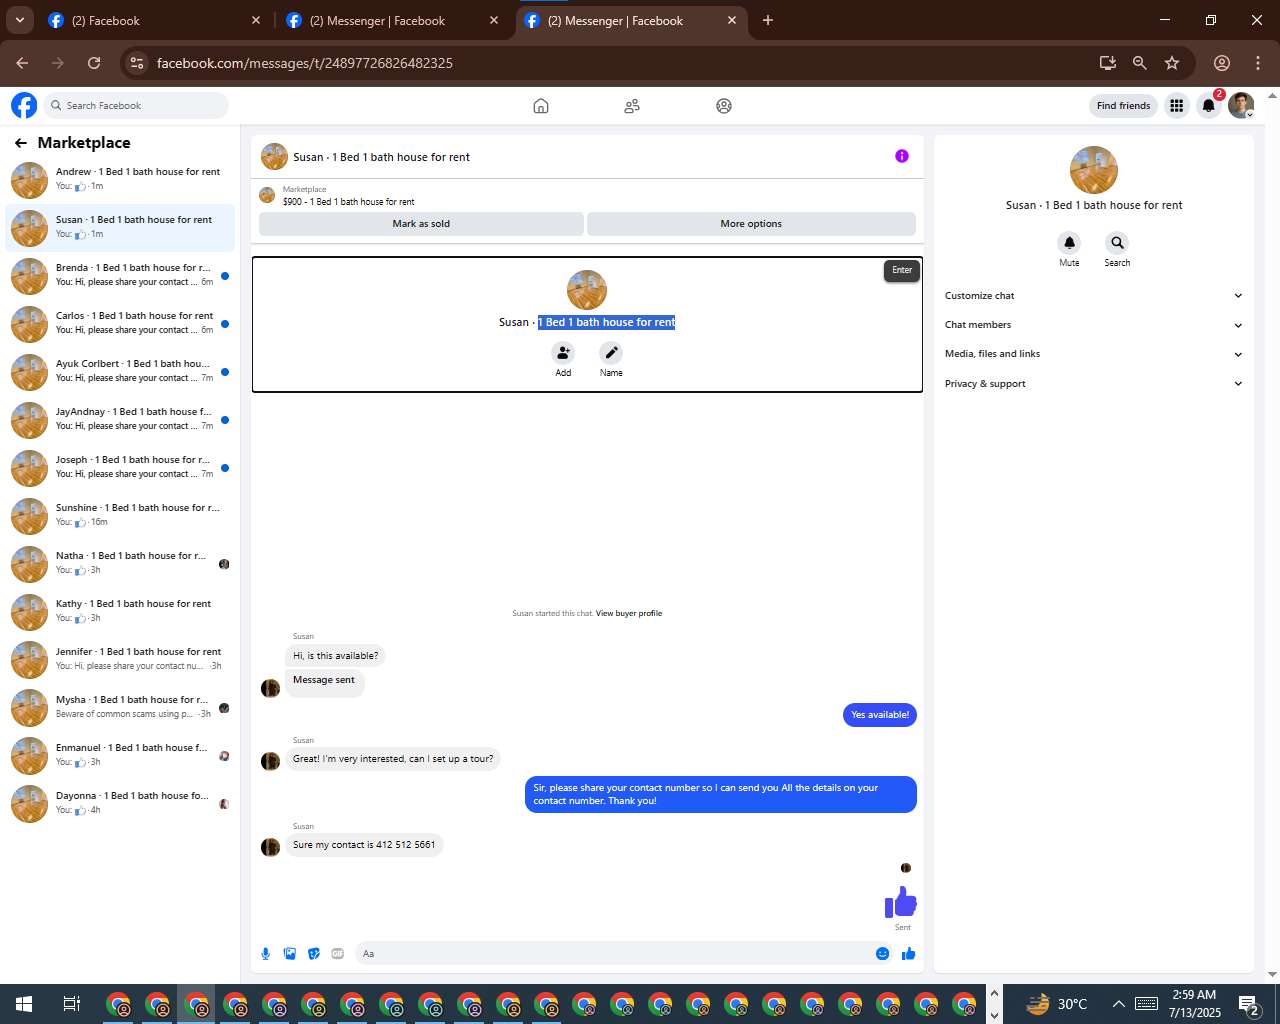Open the Friends icon in top navigation
This screenshot has height=1024, width=1280.
click(x=632, y=106)
